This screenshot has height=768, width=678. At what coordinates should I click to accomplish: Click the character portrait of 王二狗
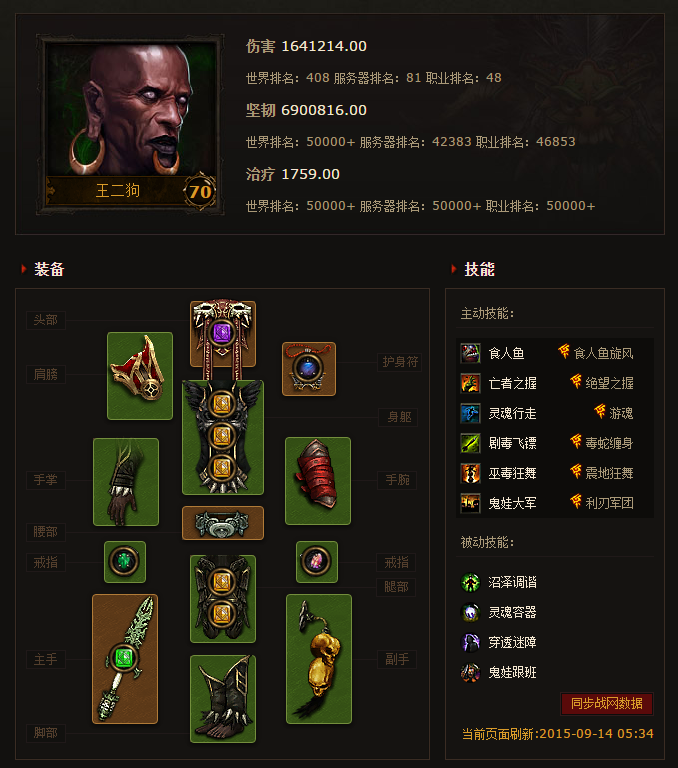(130, 124)
